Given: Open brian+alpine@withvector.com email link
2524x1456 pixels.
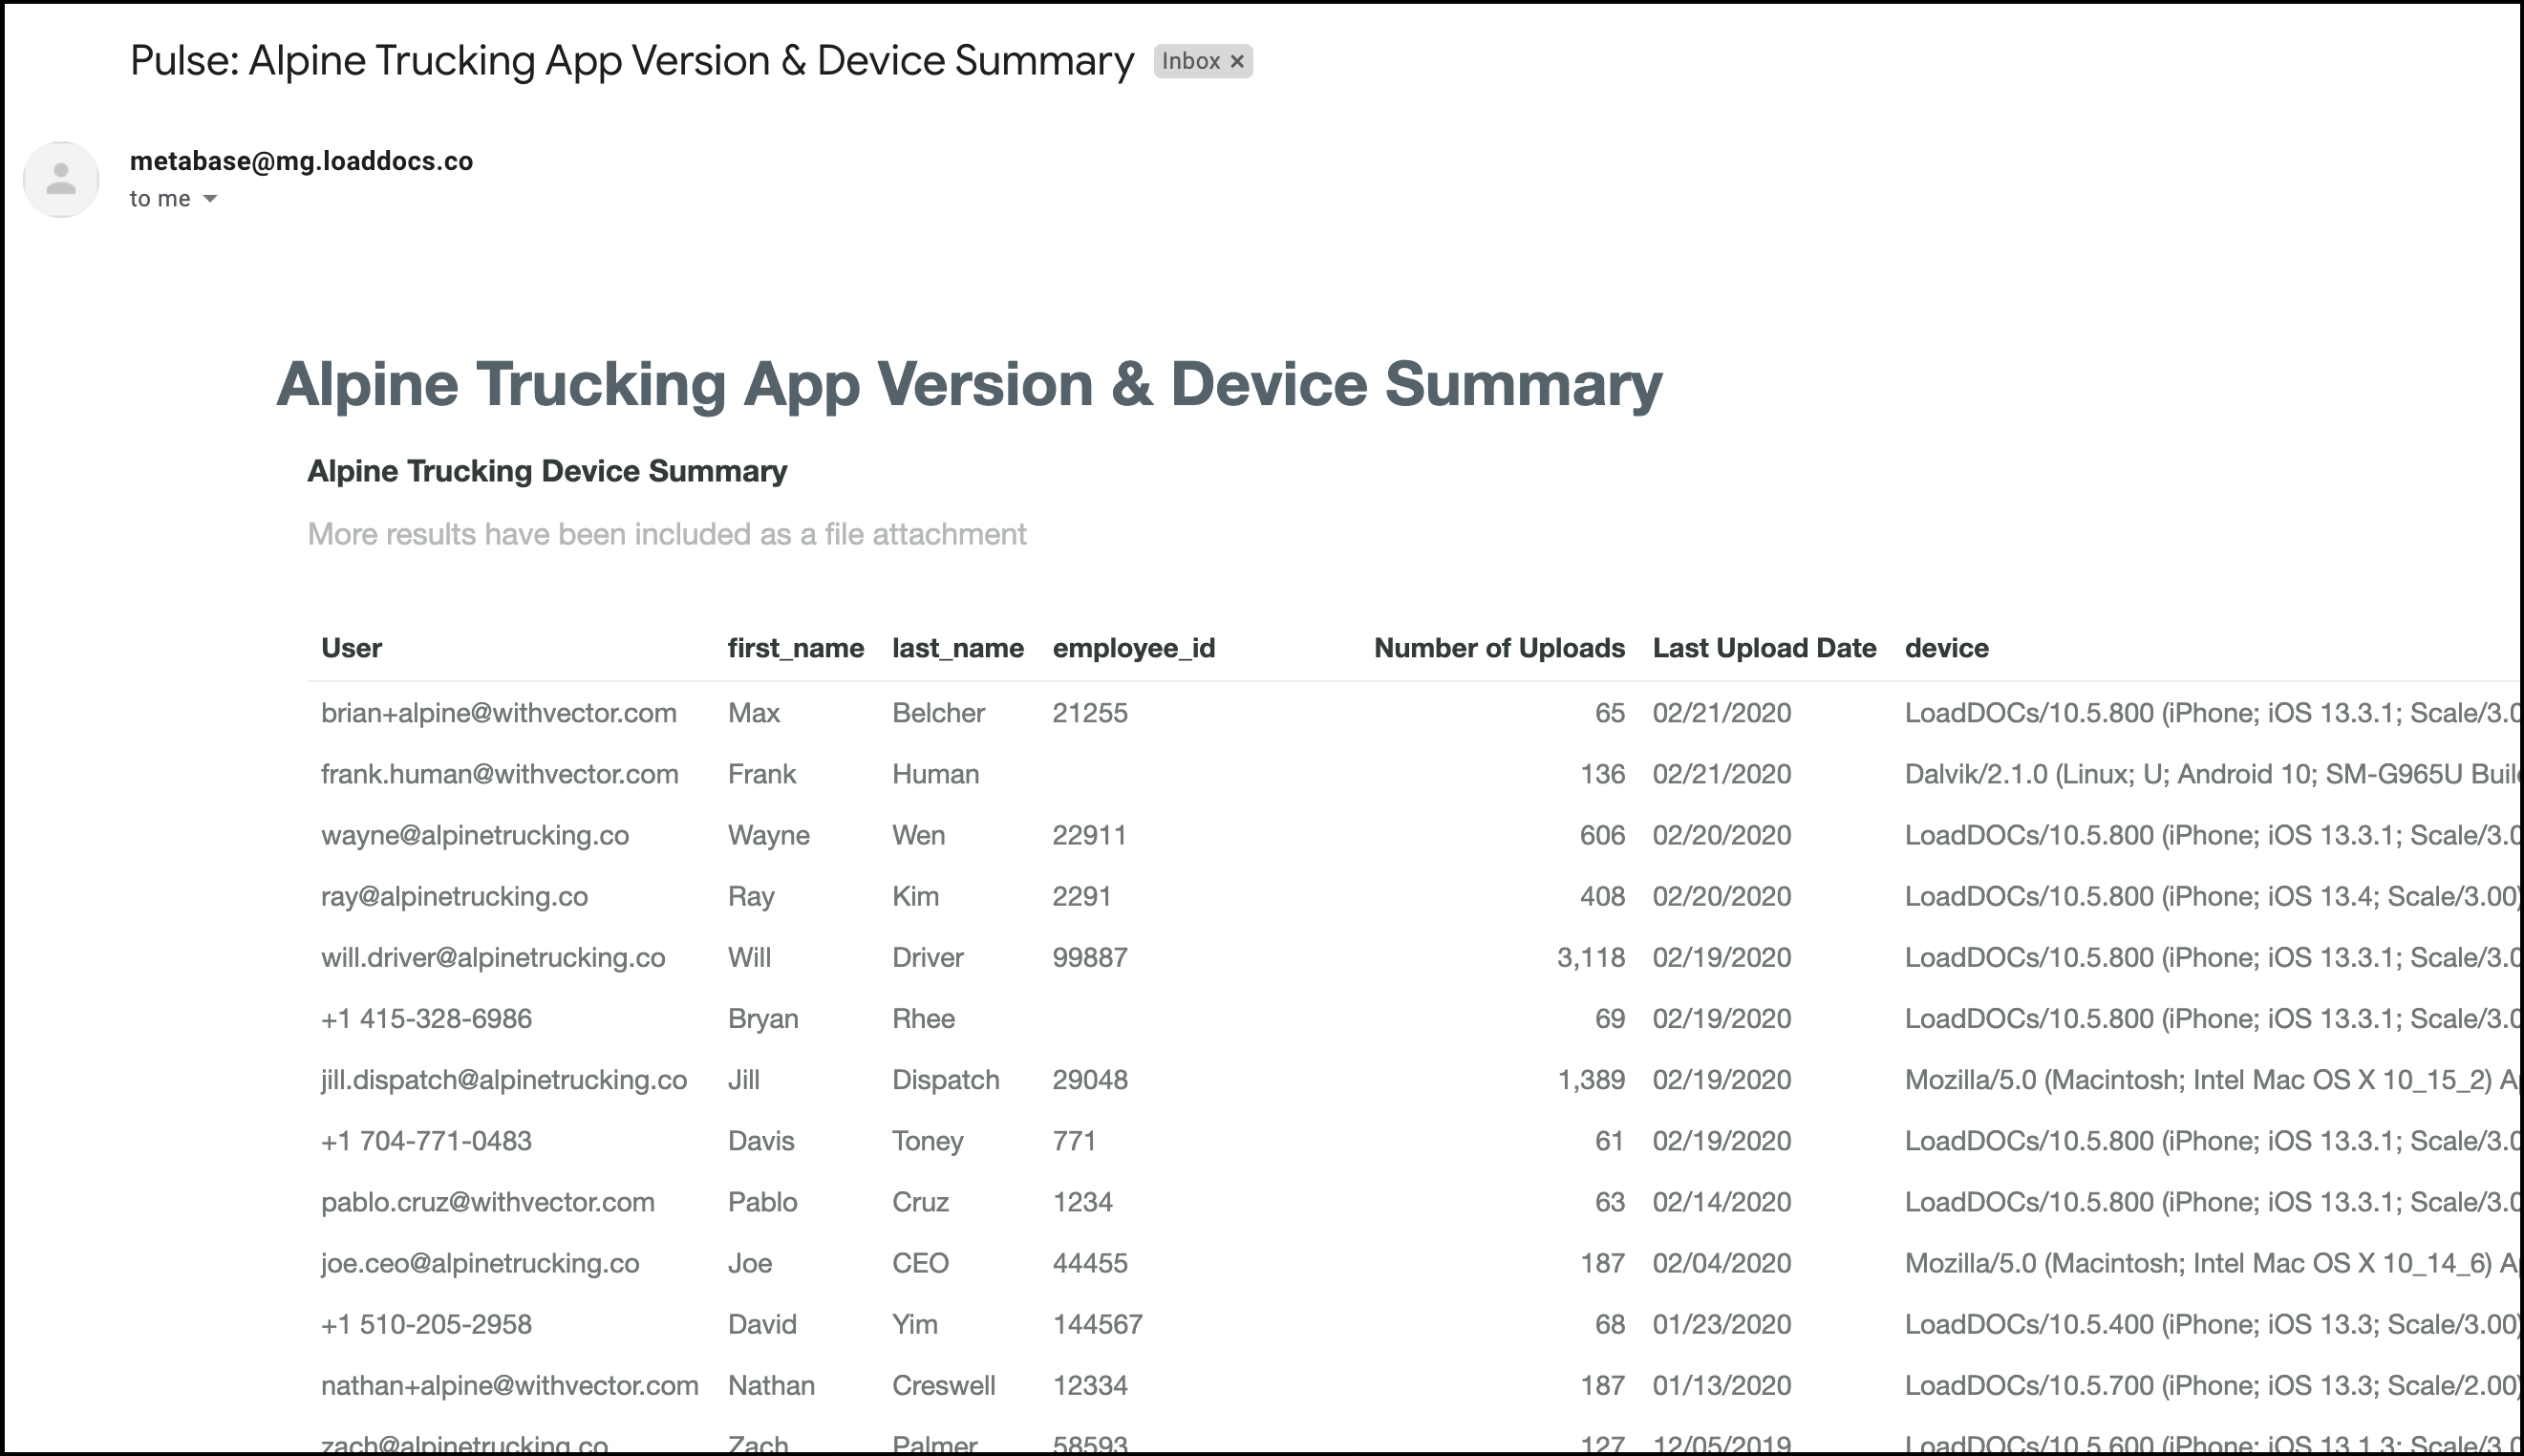Looking at the screenshot, I should [499, 713].
